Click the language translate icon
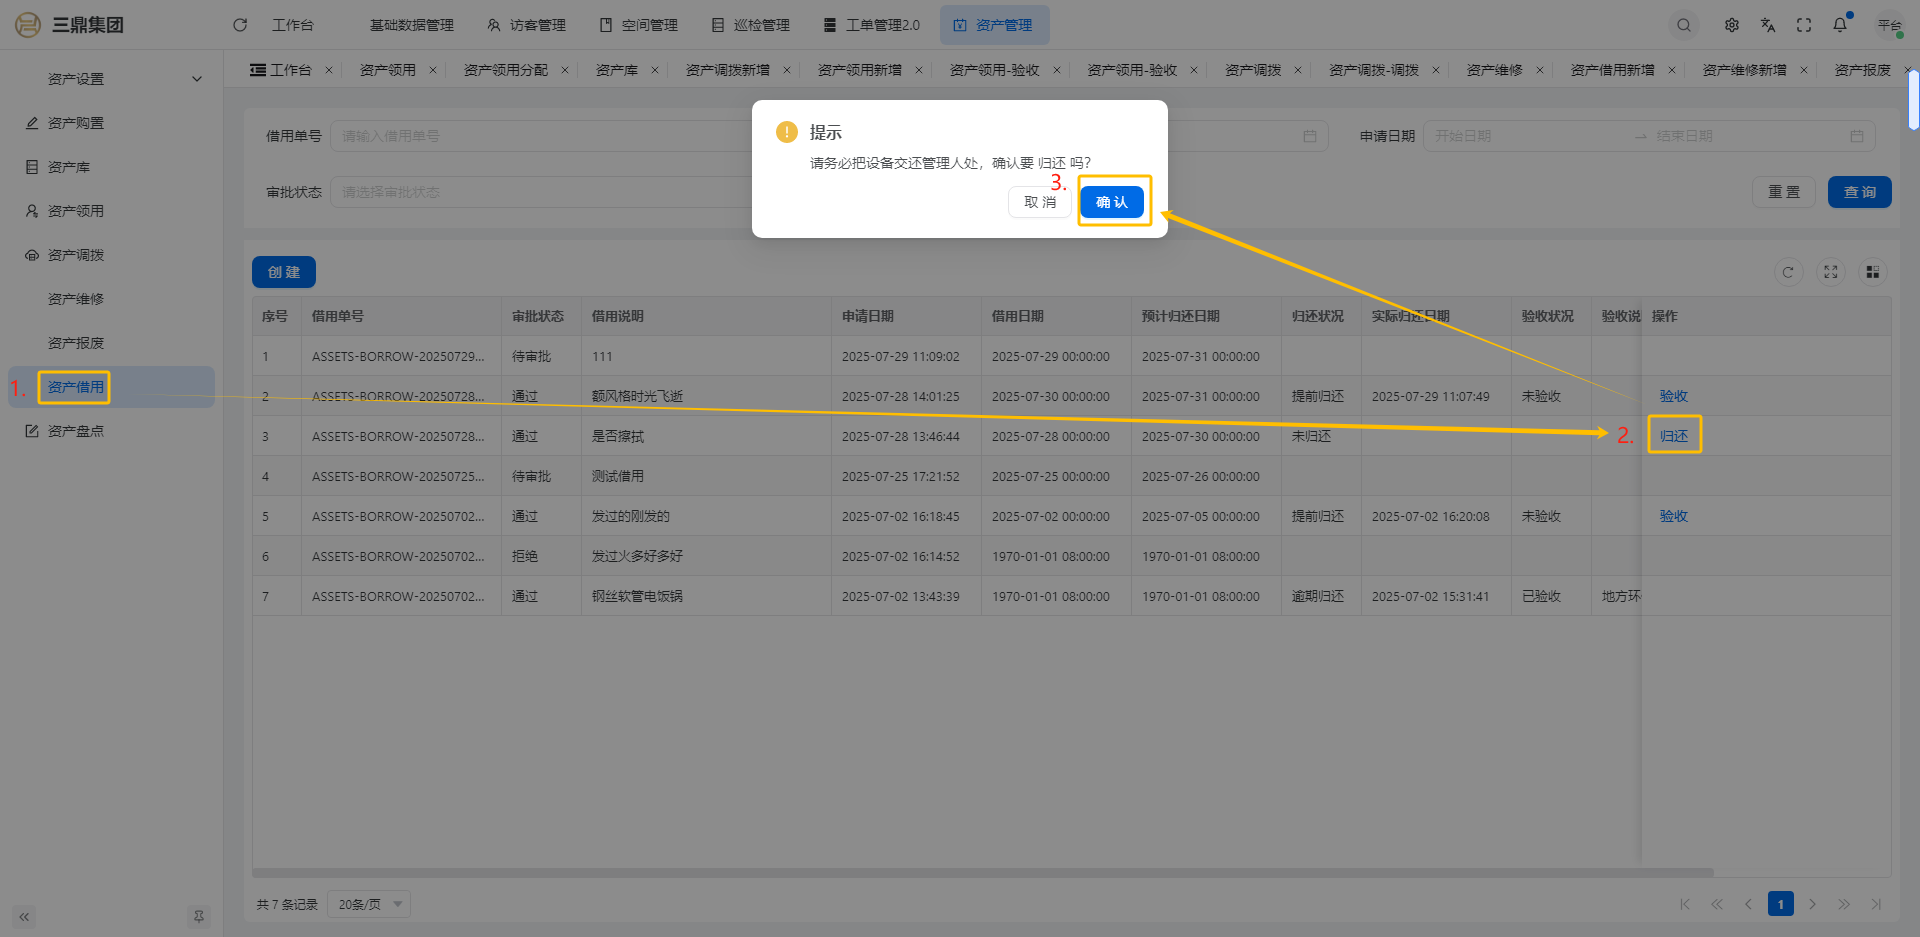Screen dimensions: 1920x937 point(1768,25)
